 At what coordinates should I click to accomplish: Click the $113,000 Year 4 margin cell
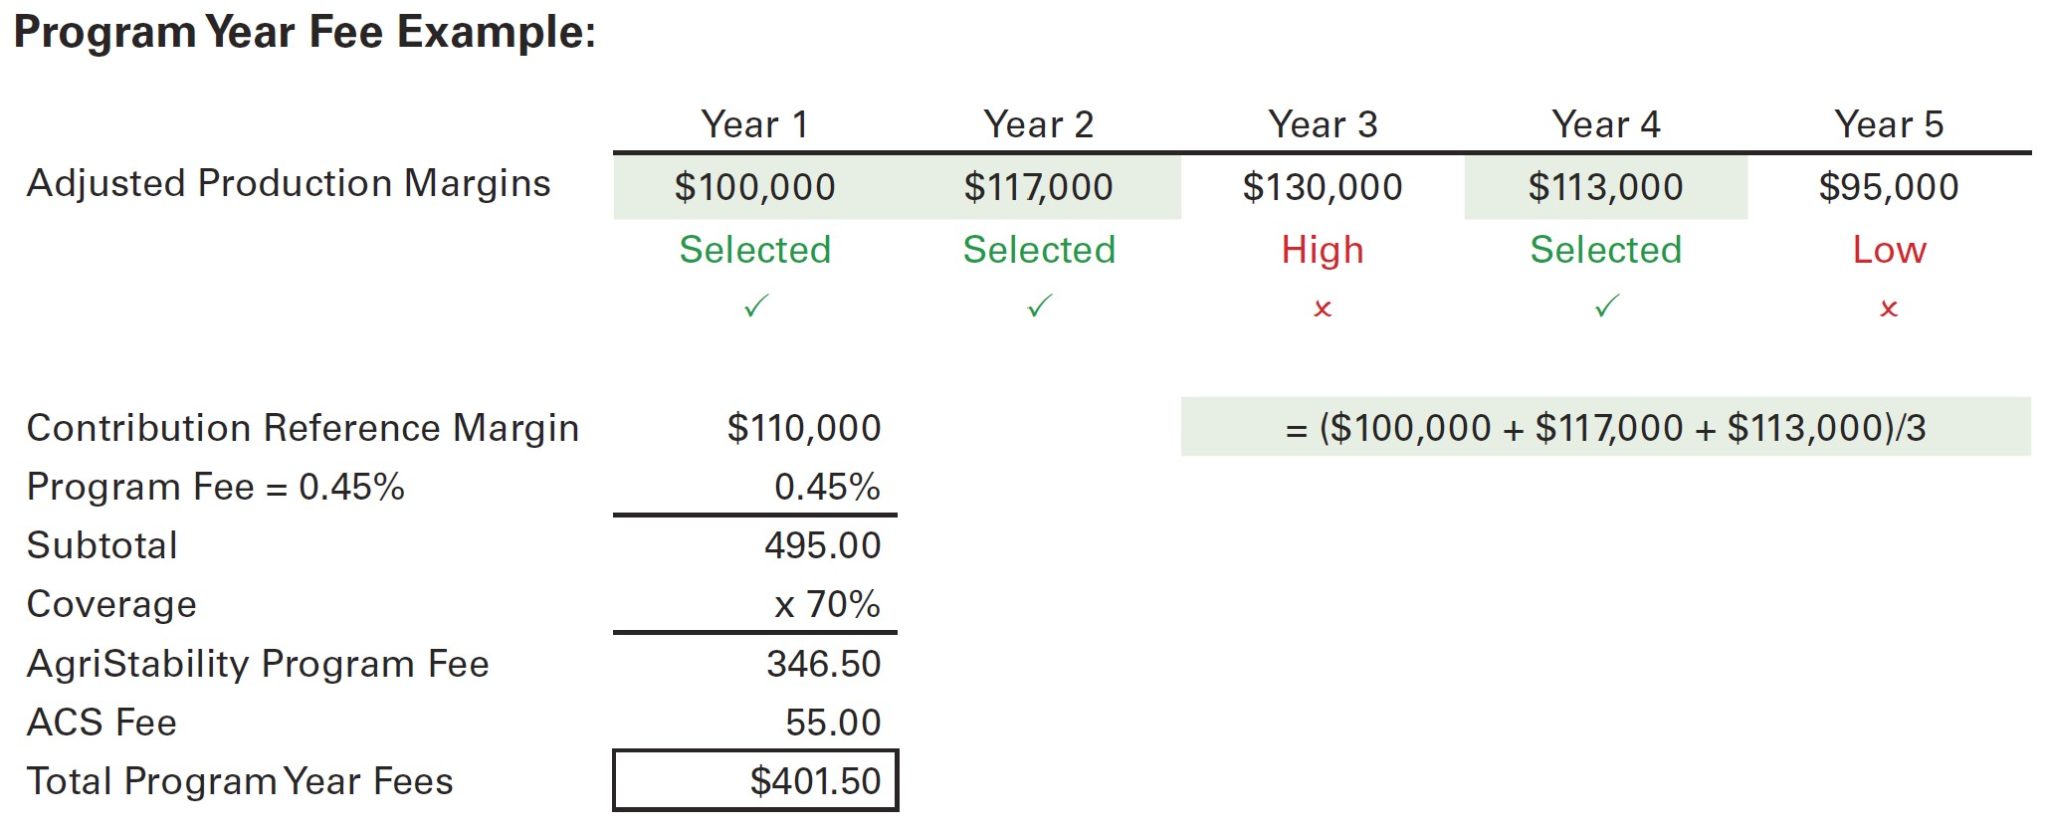click(1606, 187)
